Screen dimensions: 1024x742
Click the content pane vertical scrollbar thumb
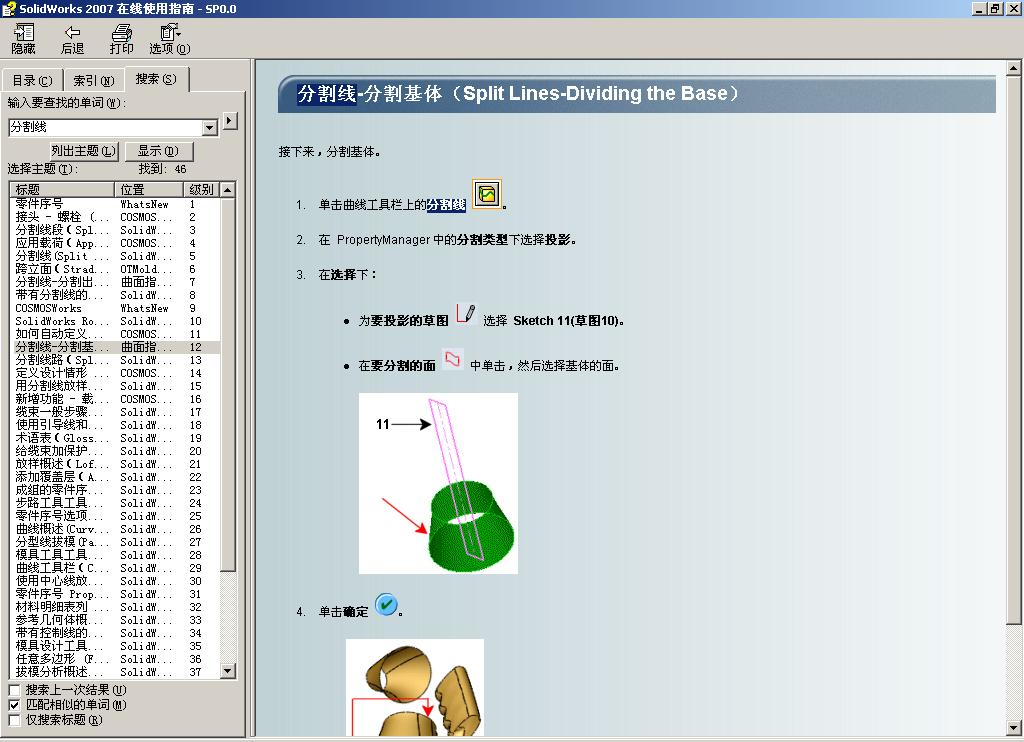click(x=1014, y=349)
